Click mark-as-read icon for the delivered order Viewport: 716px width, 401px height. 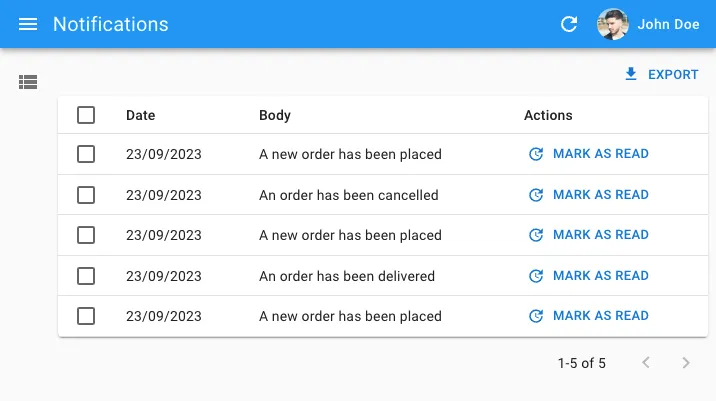pyautogui.click(x=536, y=276)
